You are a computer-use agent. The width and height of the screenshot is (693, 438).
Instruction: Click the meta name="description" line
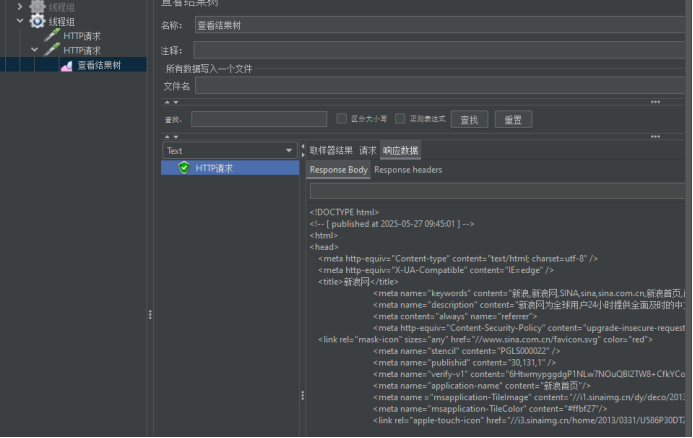pos(529,305)
